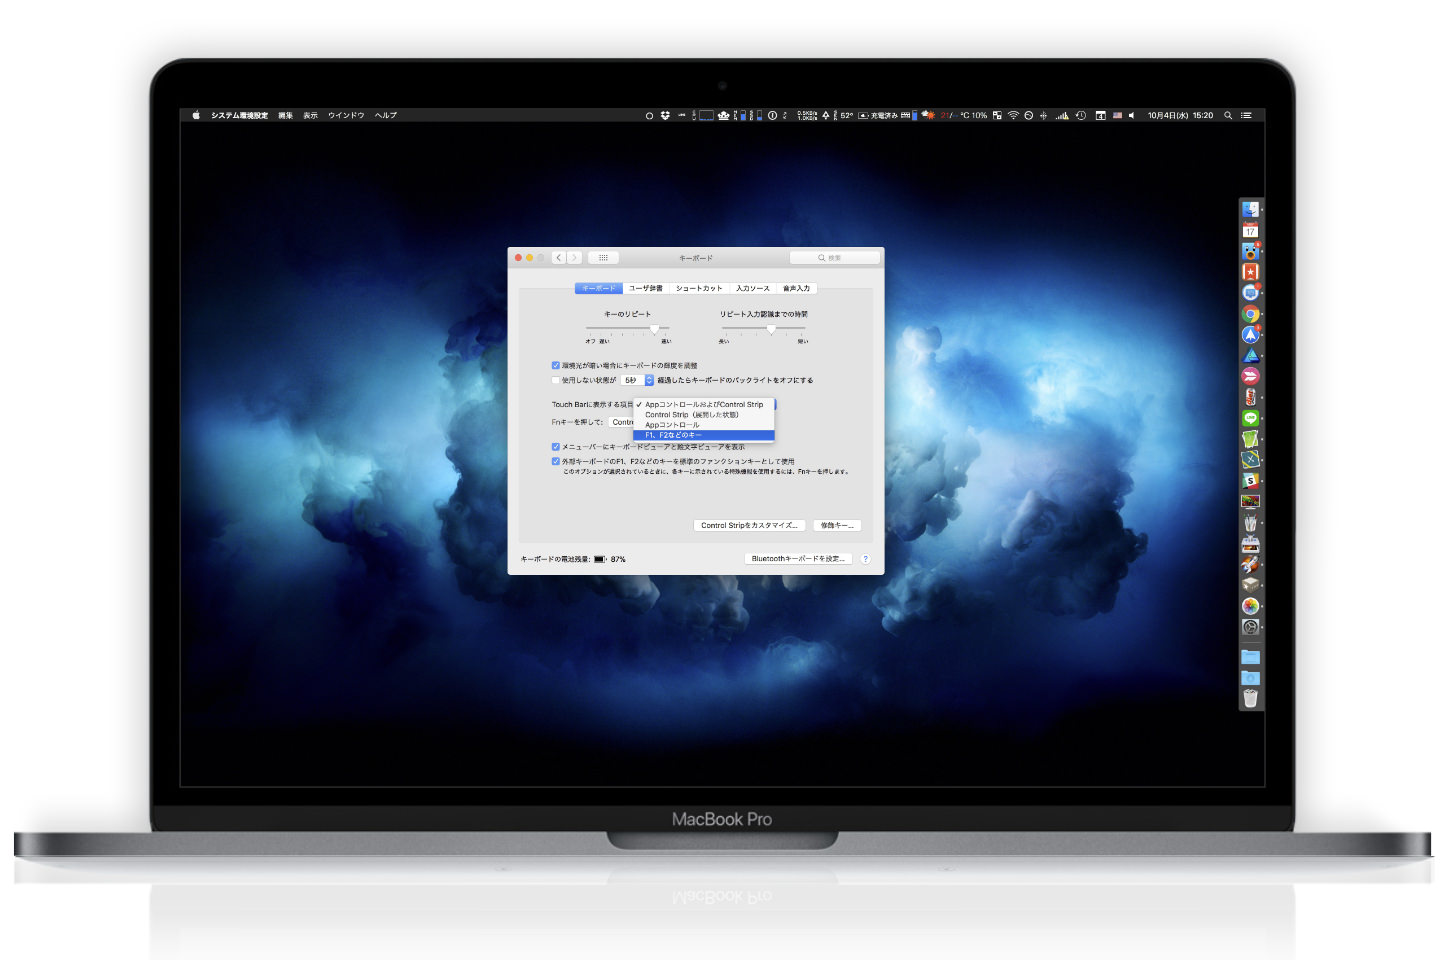Open the ウインドウ menu
Screen dimensions: 1446x960
coord(346,115)
